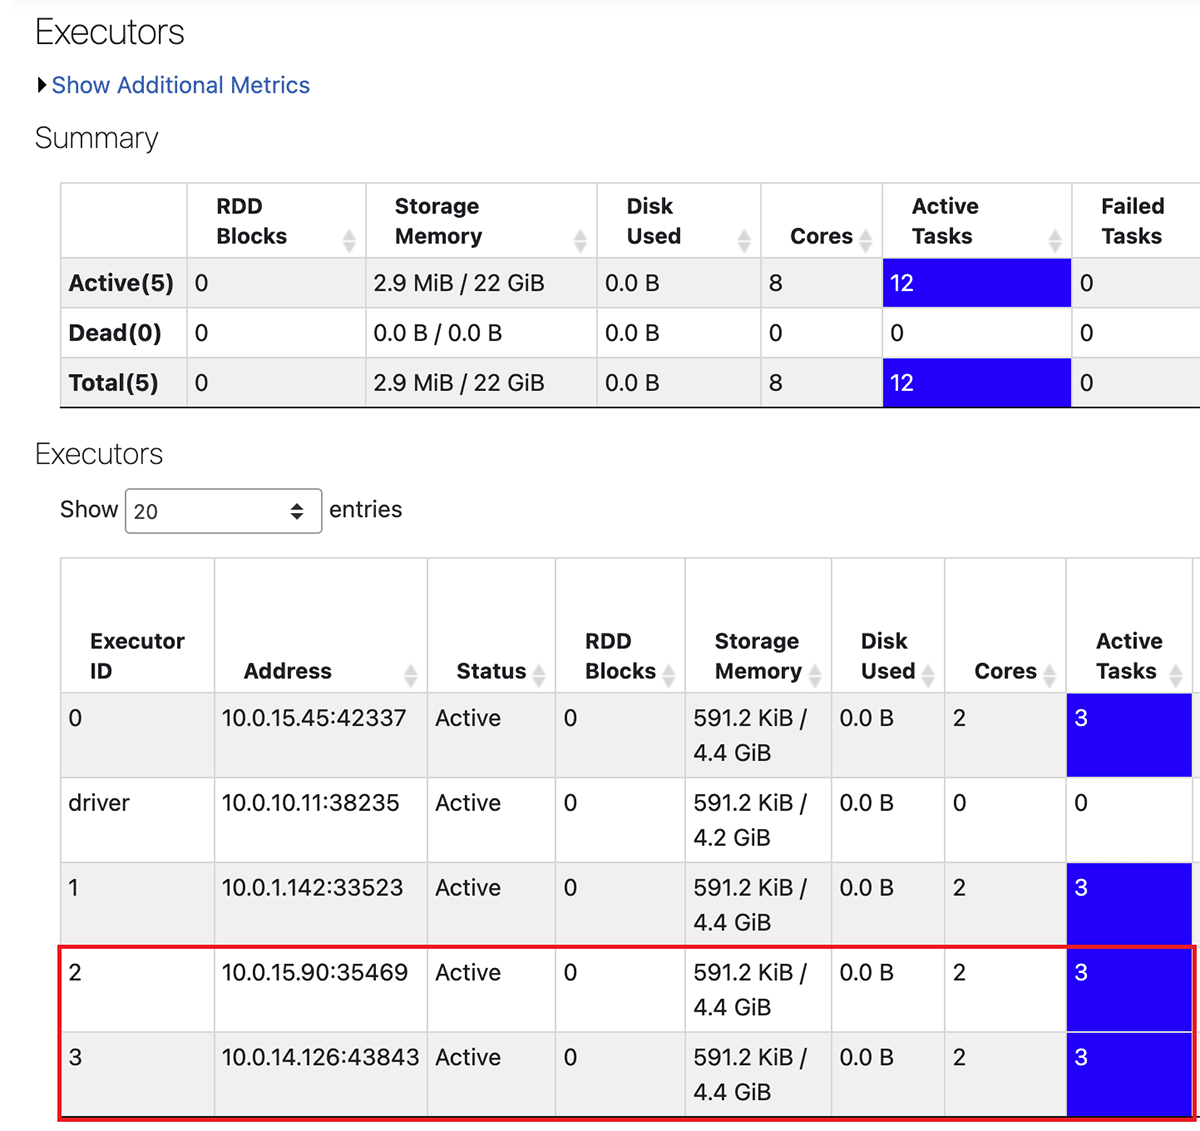1200x1131 pixels.
Task: Sort Executors table by Cores column
Action: point(1049,675)
